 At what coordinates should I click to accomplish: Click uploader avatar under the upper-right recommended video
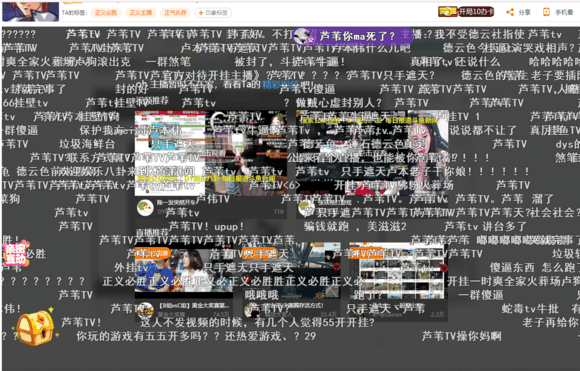coord(306,208)
